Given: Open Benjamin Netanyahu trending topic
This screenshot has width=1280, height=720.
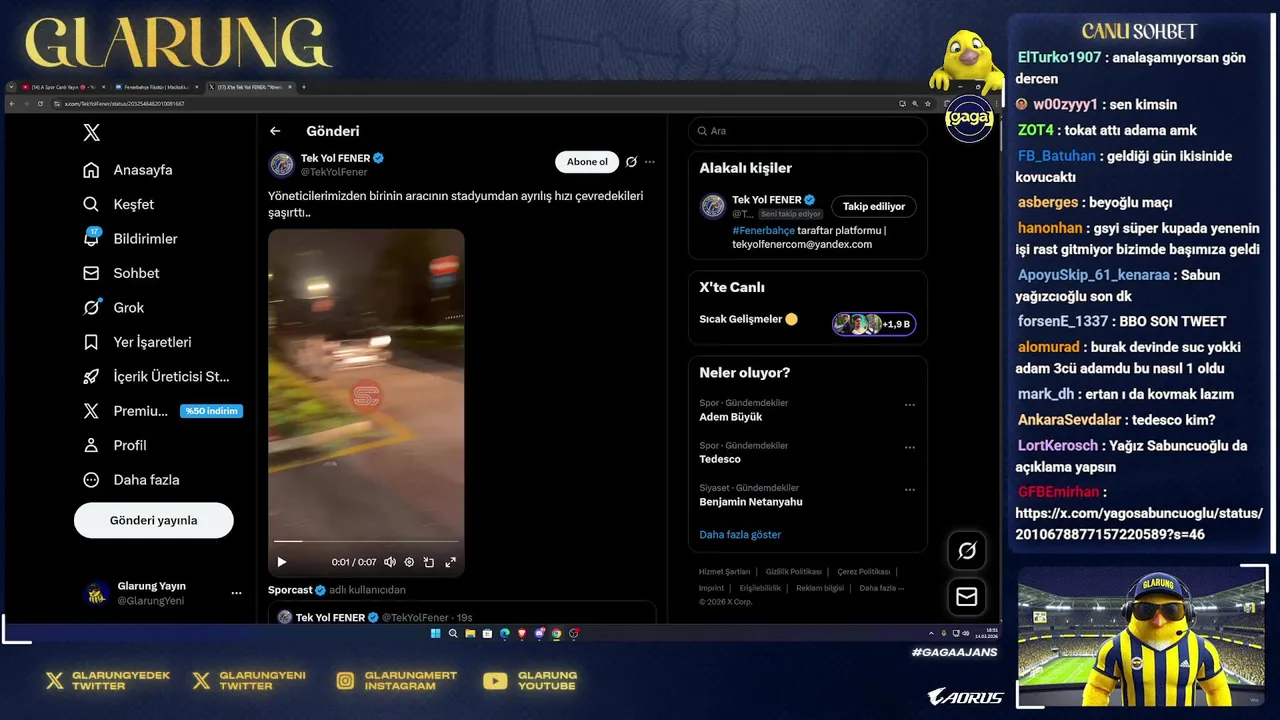Looking at the screenshot, I should (x=751, y=502).
